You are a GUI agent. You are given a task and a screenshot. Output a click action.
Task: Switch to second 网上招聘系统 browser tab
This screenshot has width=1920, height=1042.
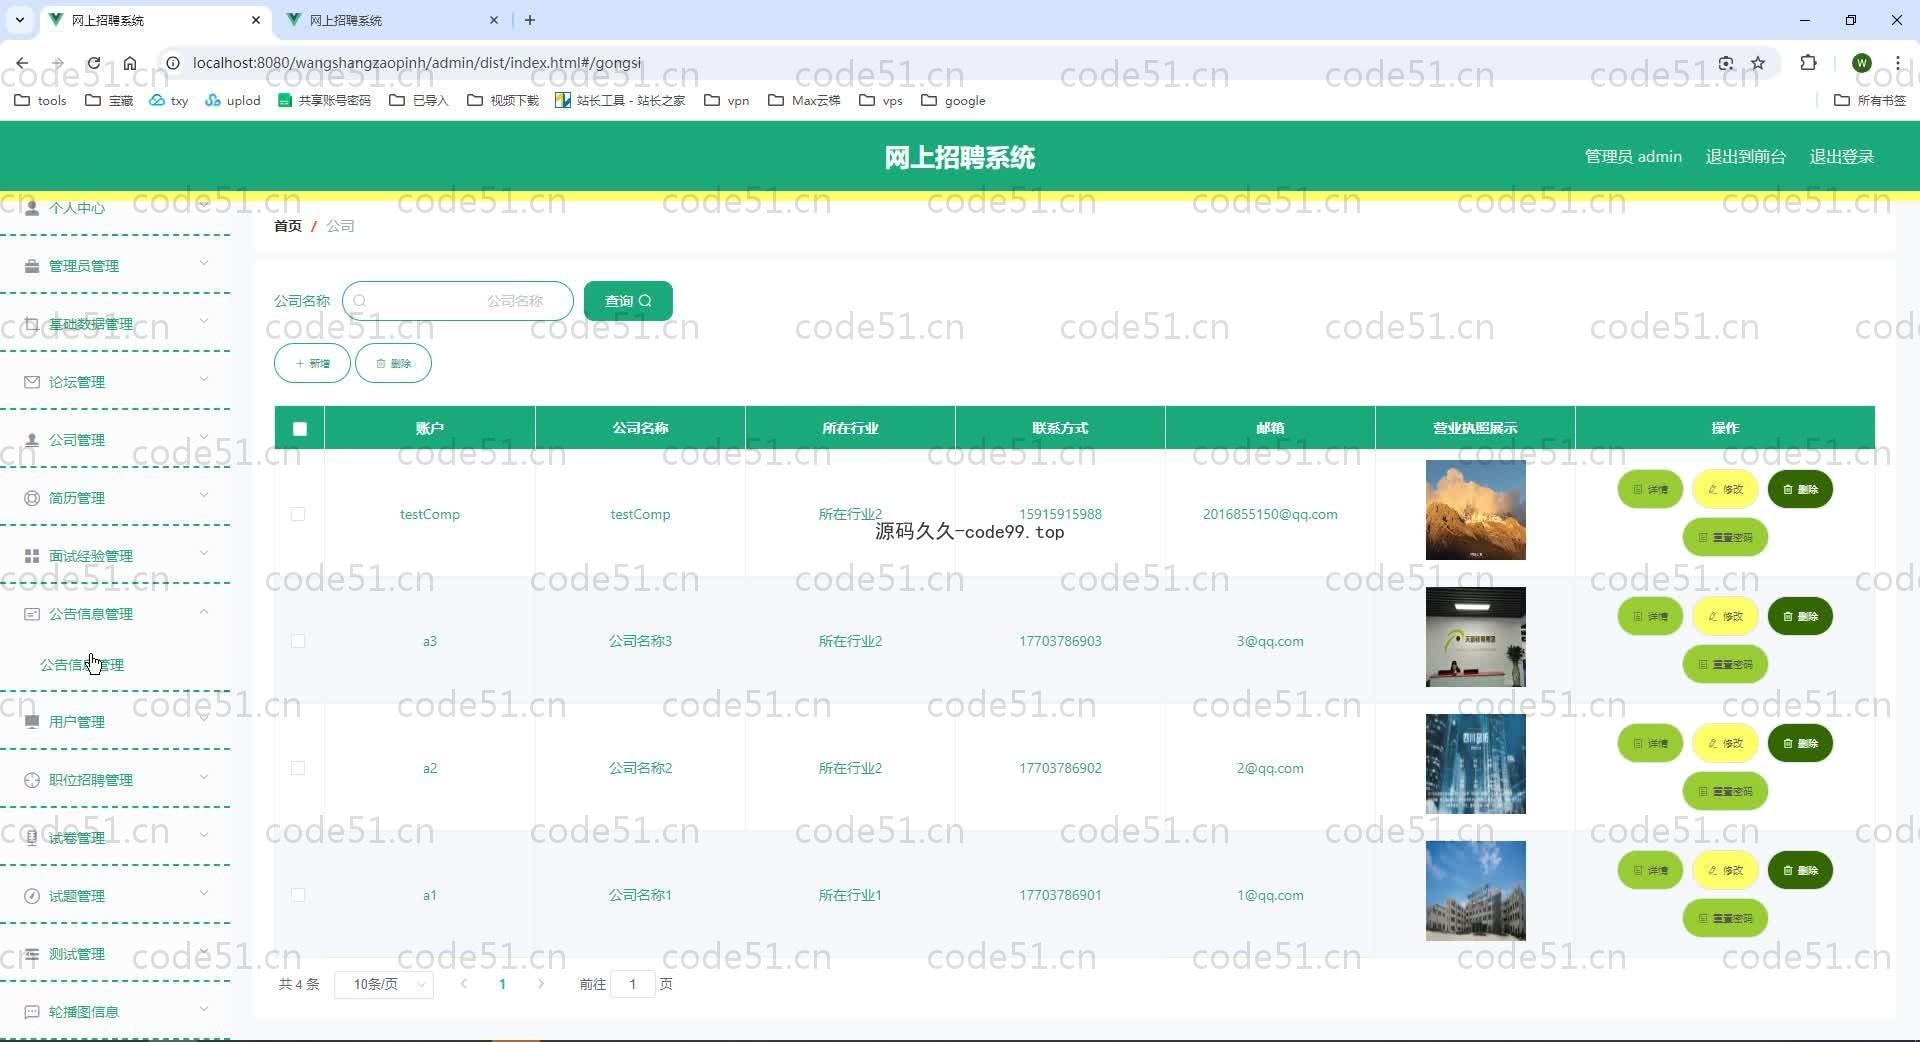pyautogui.click(x=392, y=20)
